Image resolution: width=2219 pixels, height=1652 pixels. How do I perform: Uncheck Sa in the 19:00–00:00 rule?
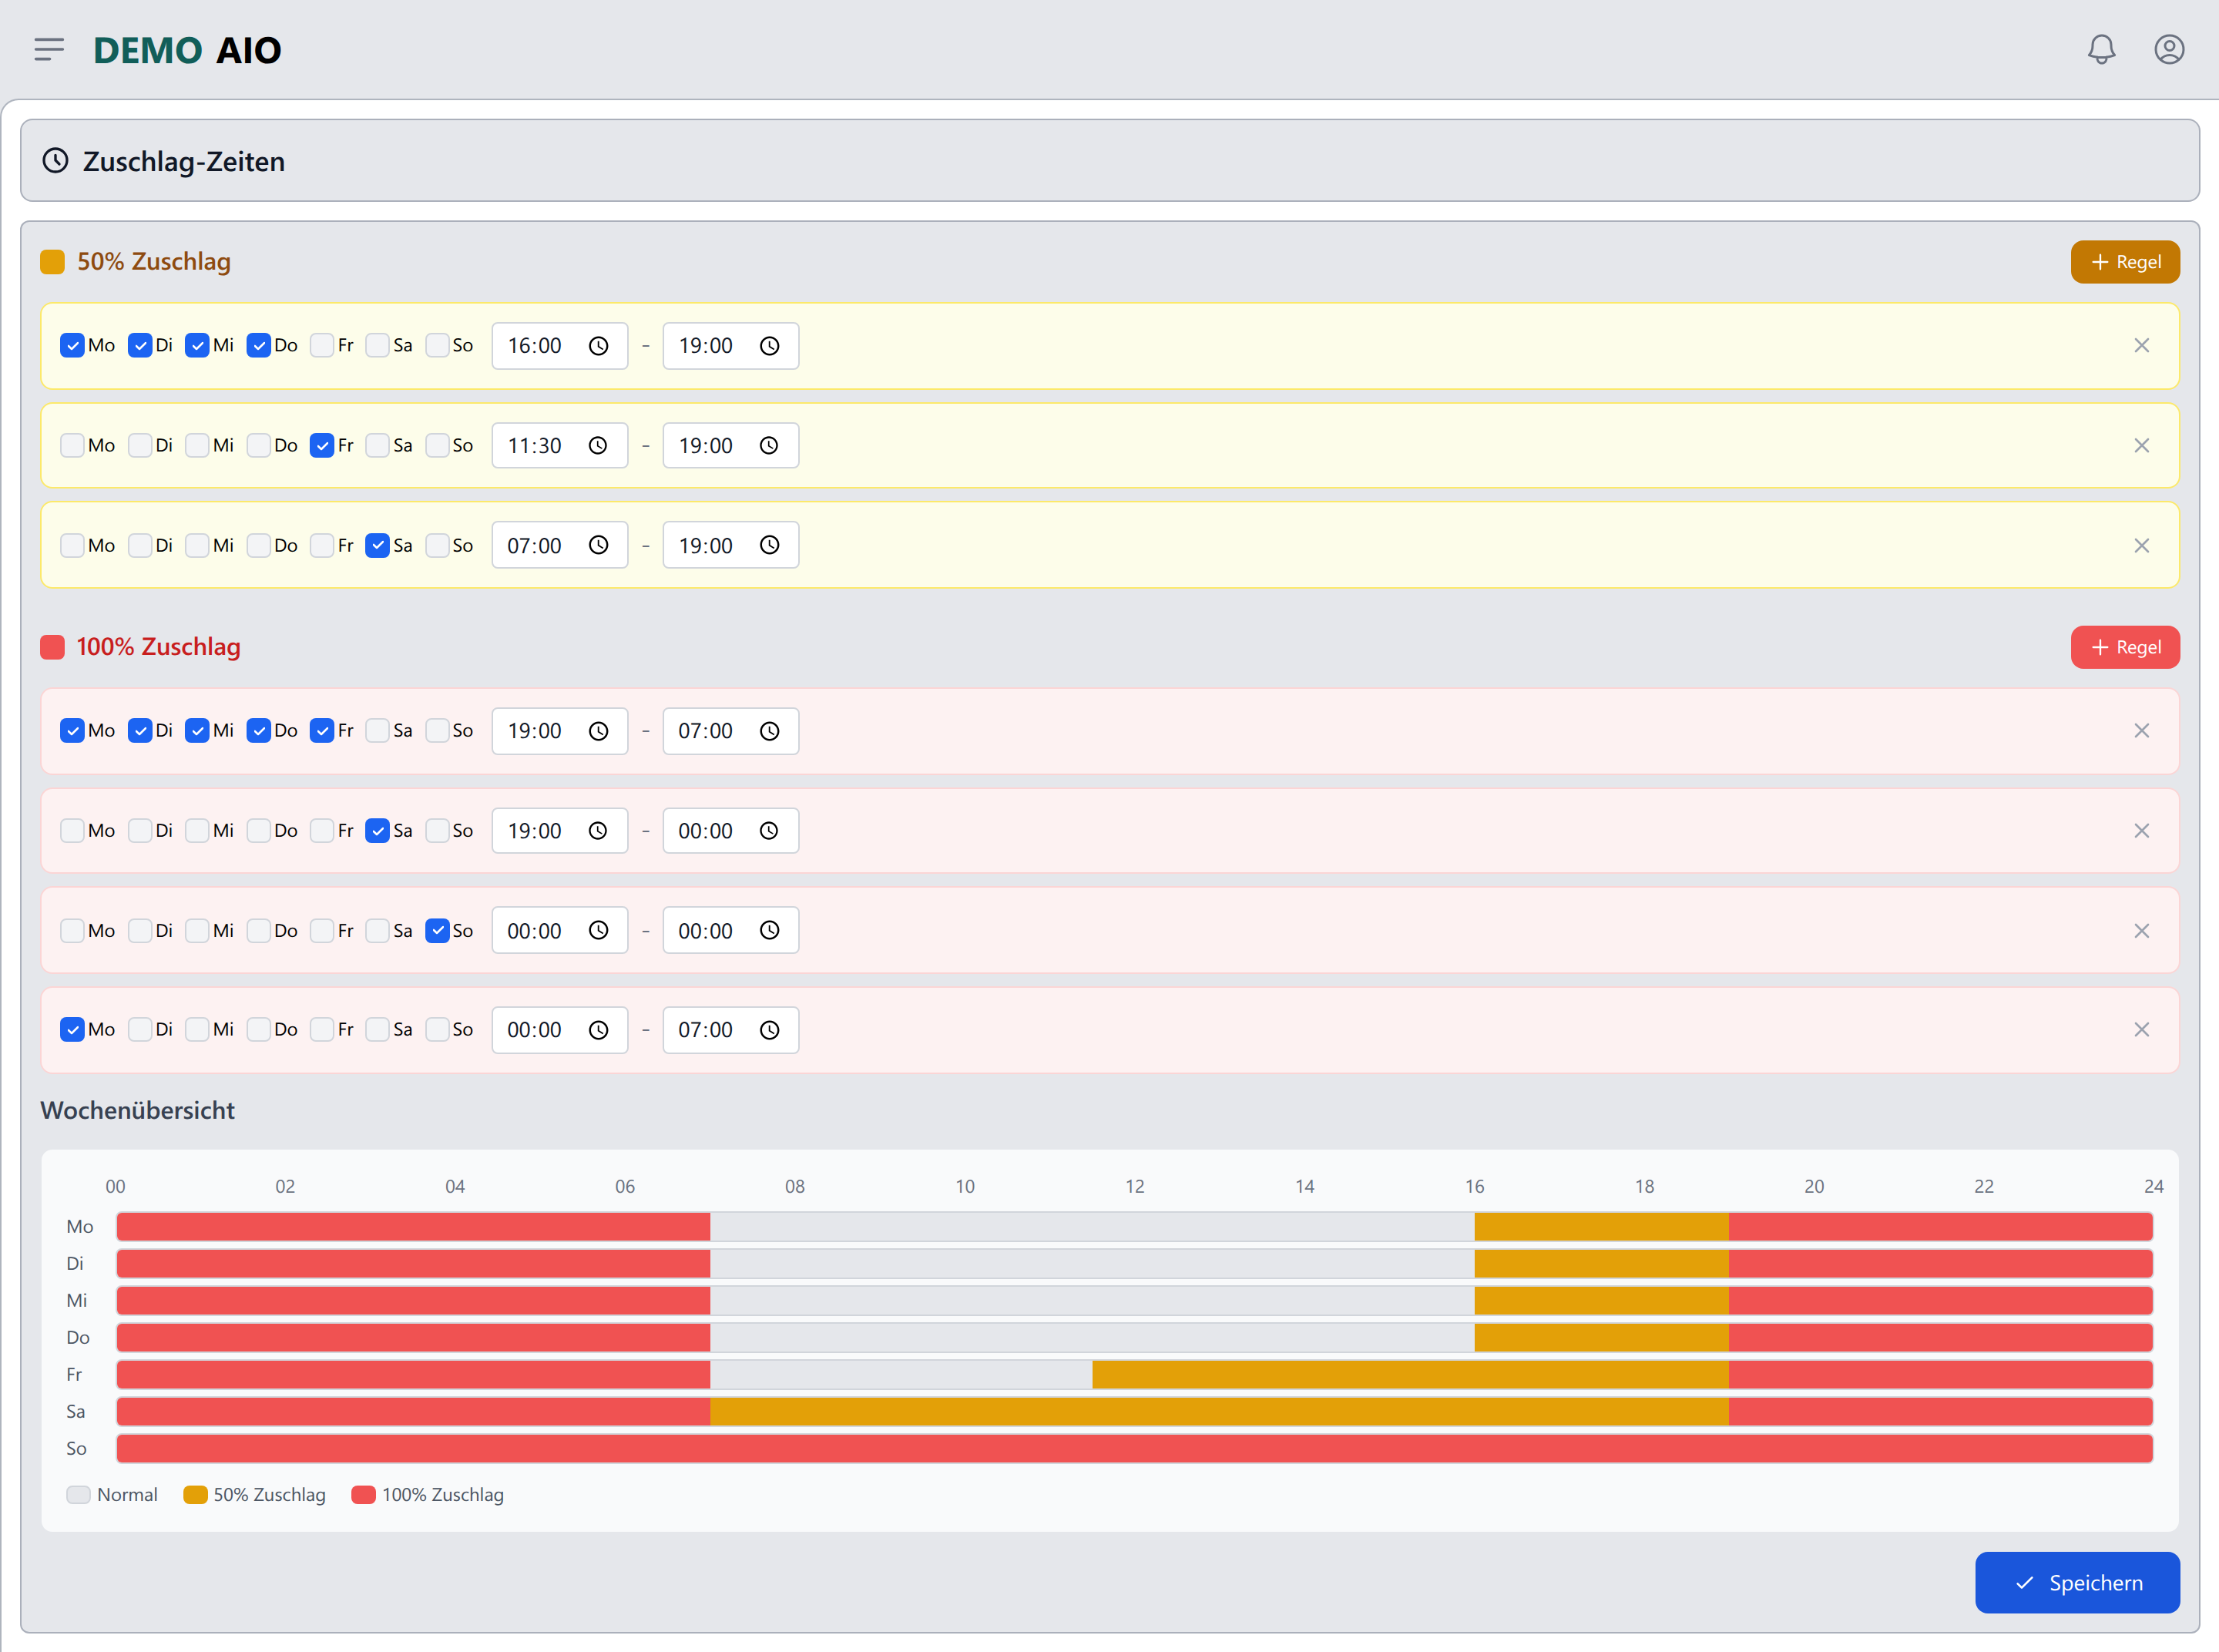[377, 831]
